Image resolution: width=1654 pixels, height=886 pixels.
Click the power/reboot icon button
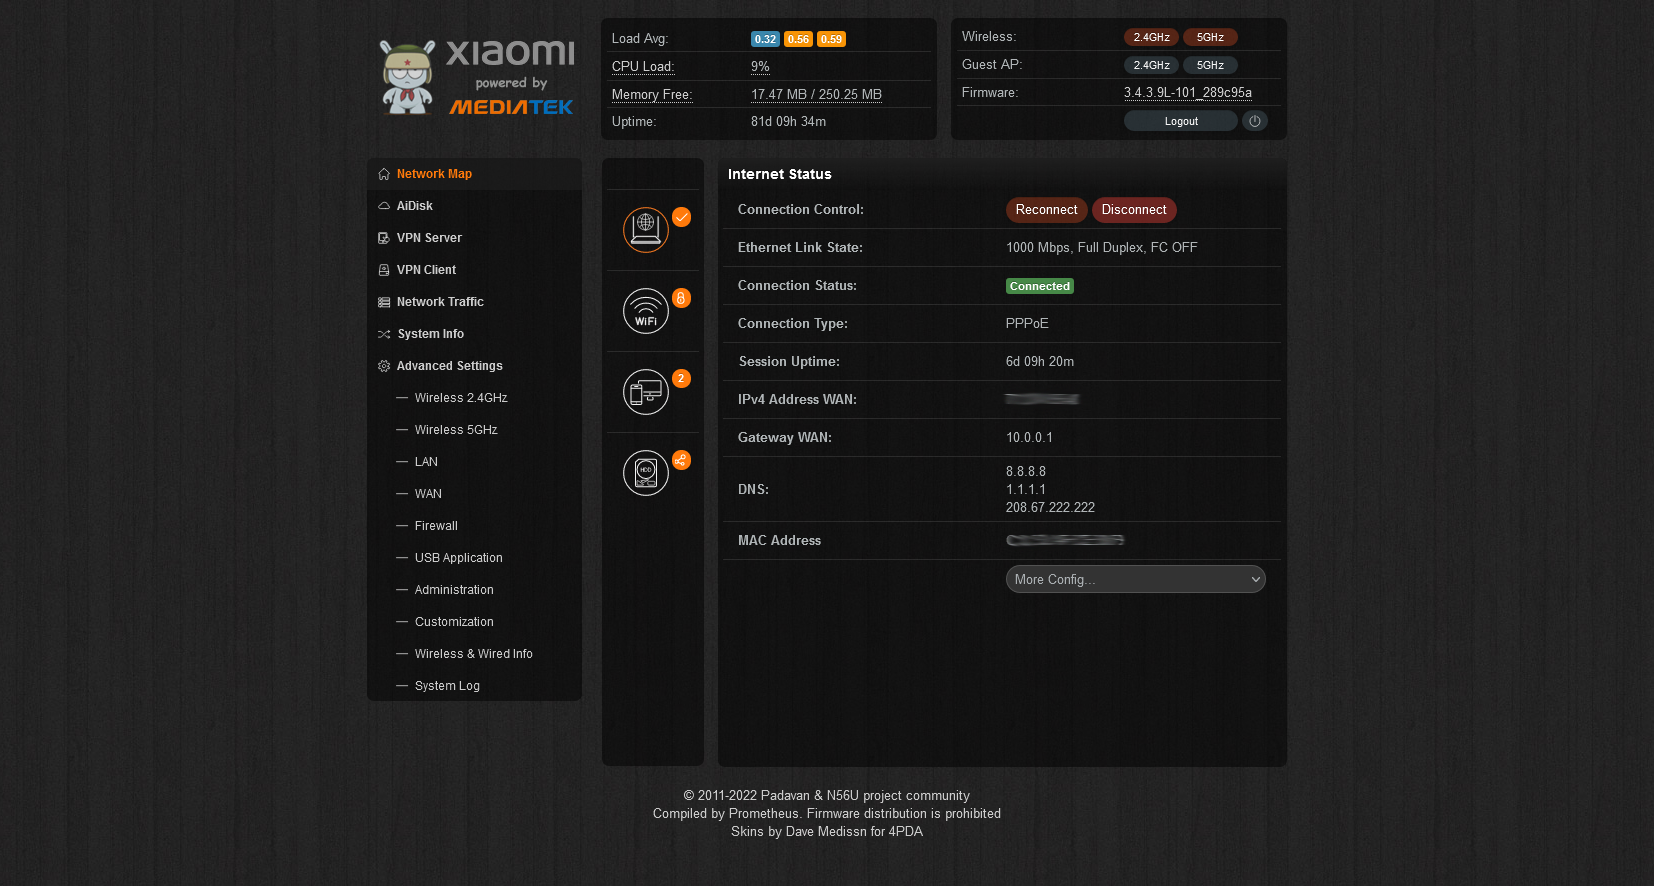[x=1255, y=121]
